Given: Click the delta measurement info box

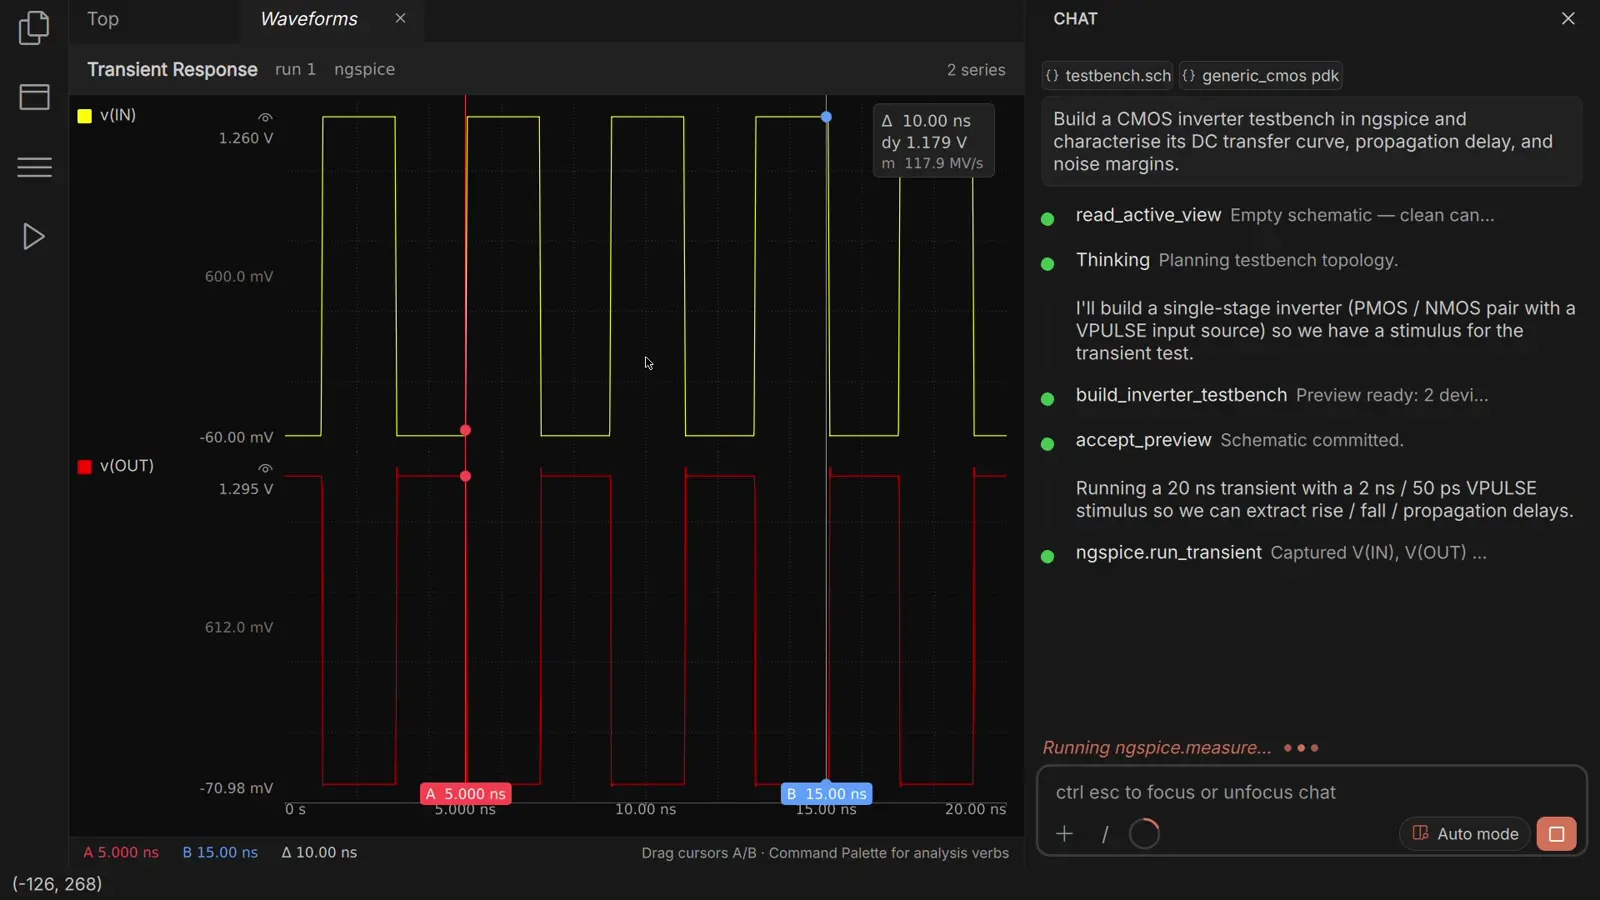Looking at the screenshot, I should coord(933,141).
